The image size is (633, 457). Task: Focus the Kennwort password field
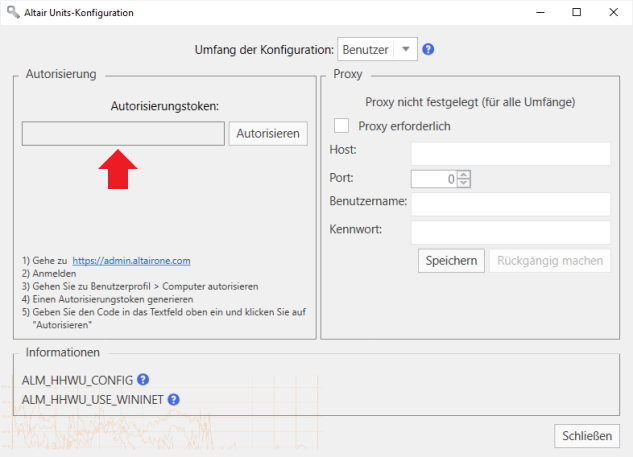[510, 232]
